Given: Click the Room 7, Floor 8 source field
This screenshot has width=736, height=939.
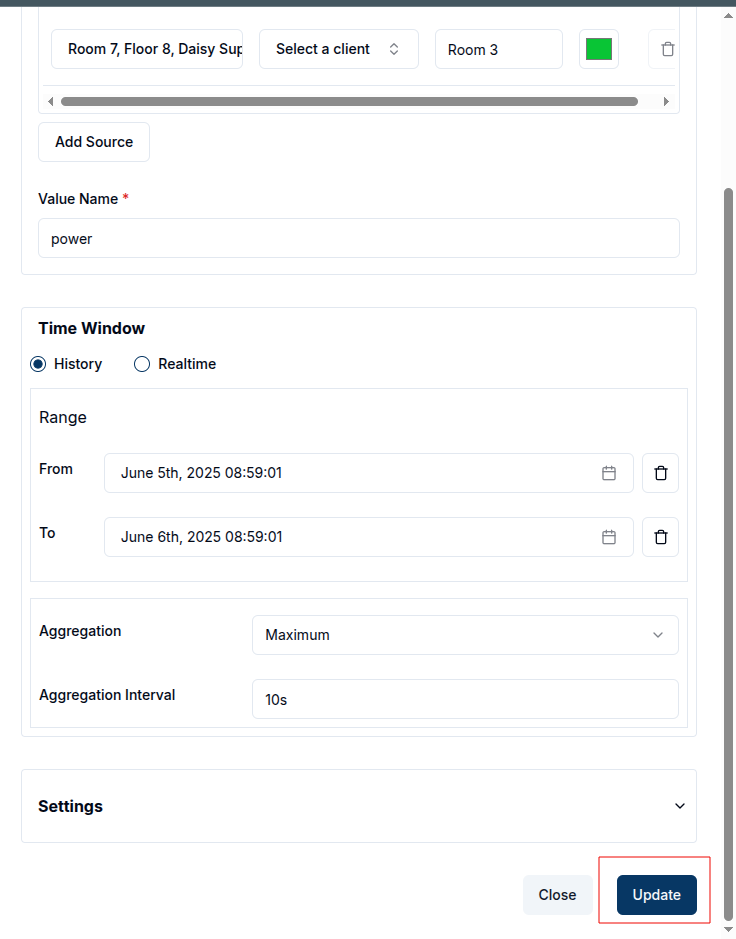Looking at the screenshot, I should coord(147,49).
